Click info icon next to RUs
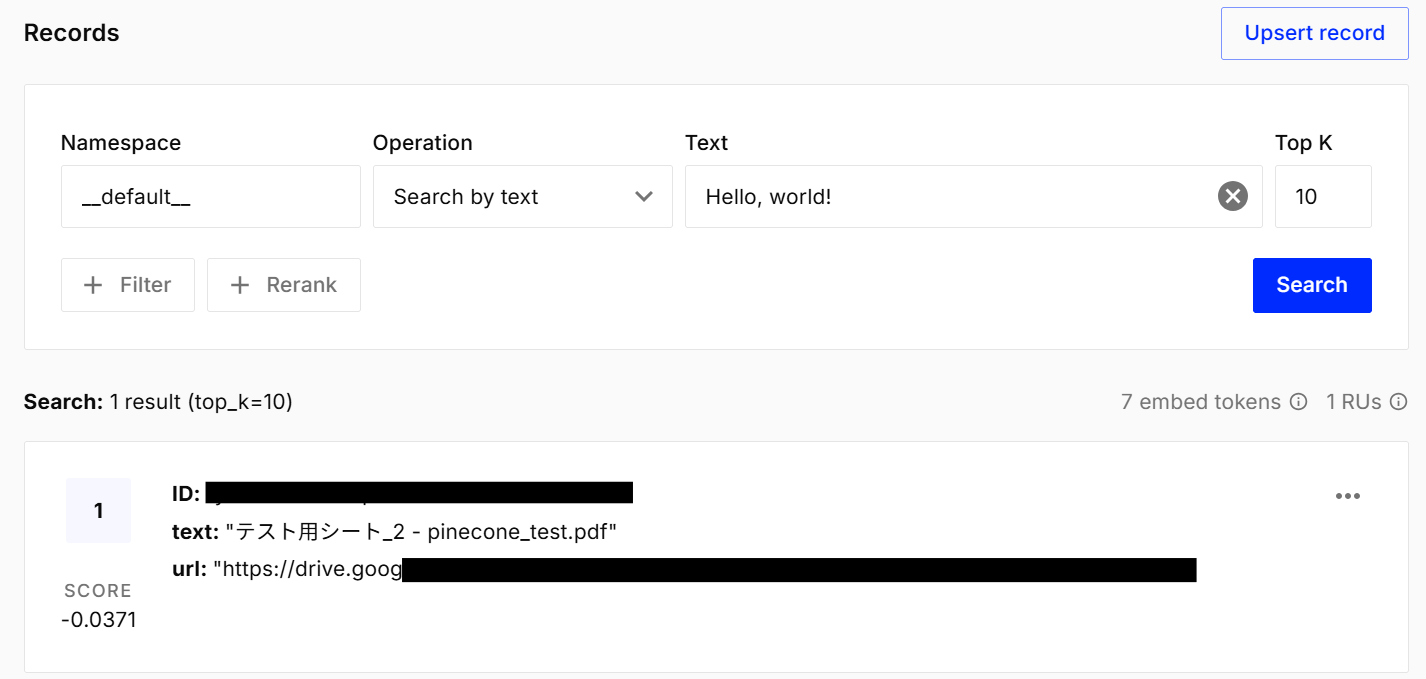The width and height of the screenshot is (1426, 679). pos(1399,402)
